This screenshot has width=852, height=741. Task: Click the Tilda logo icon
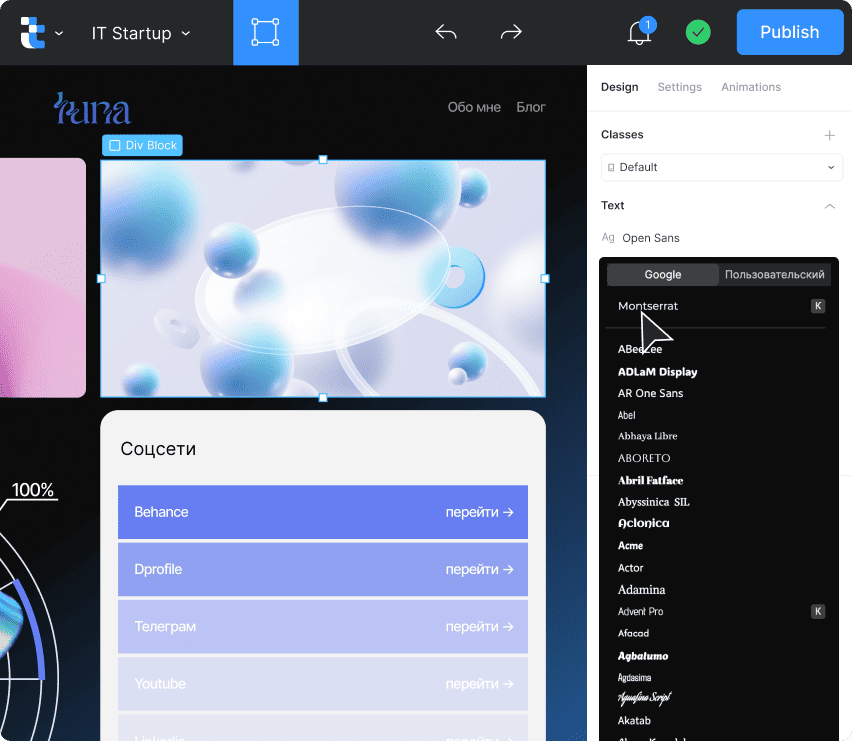click(33, 33)
